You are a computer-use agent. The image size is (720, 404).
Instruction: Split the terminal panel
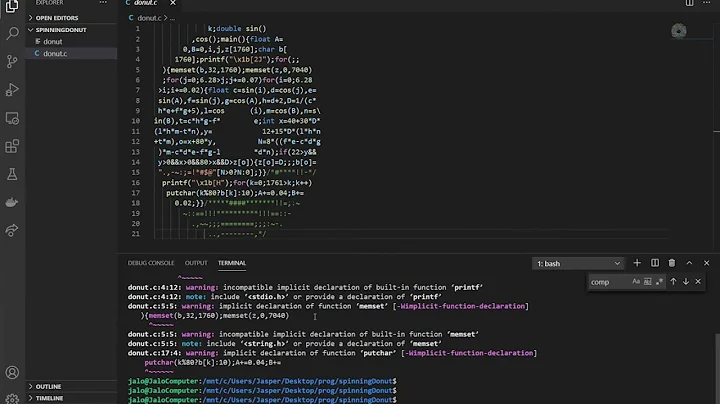655,263
